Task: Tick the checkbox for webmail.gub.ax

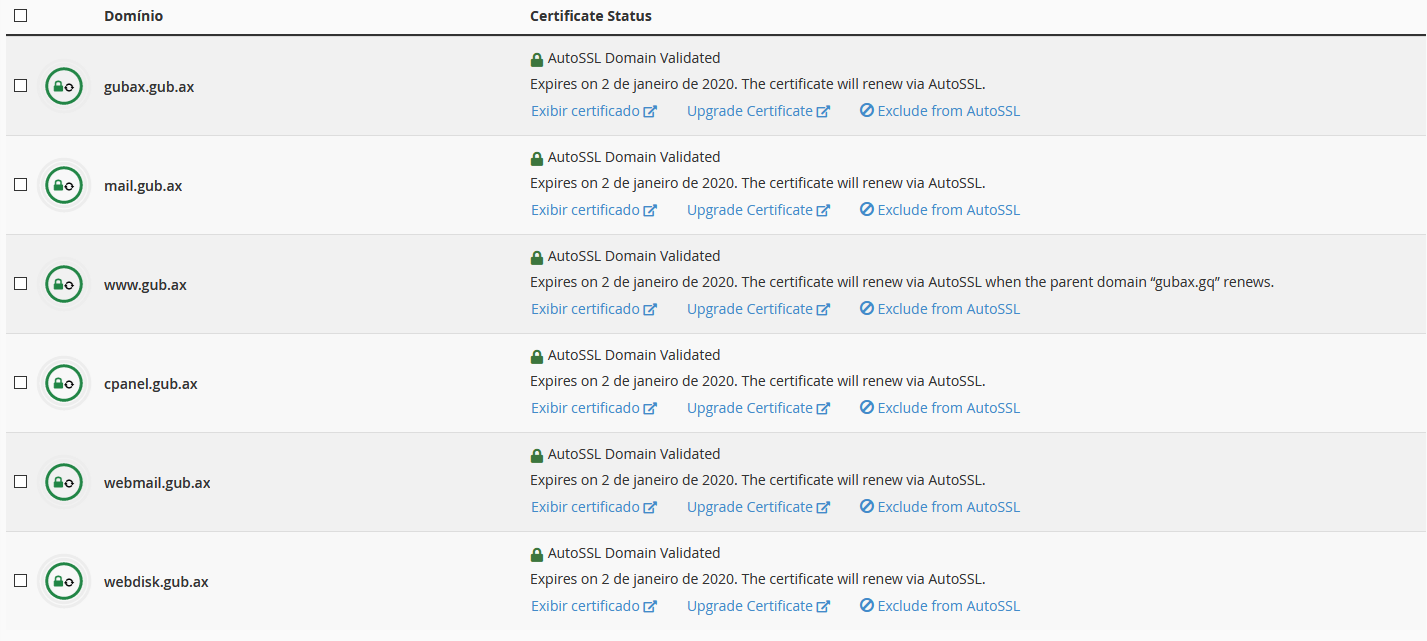Action: (x=21, y=482)
